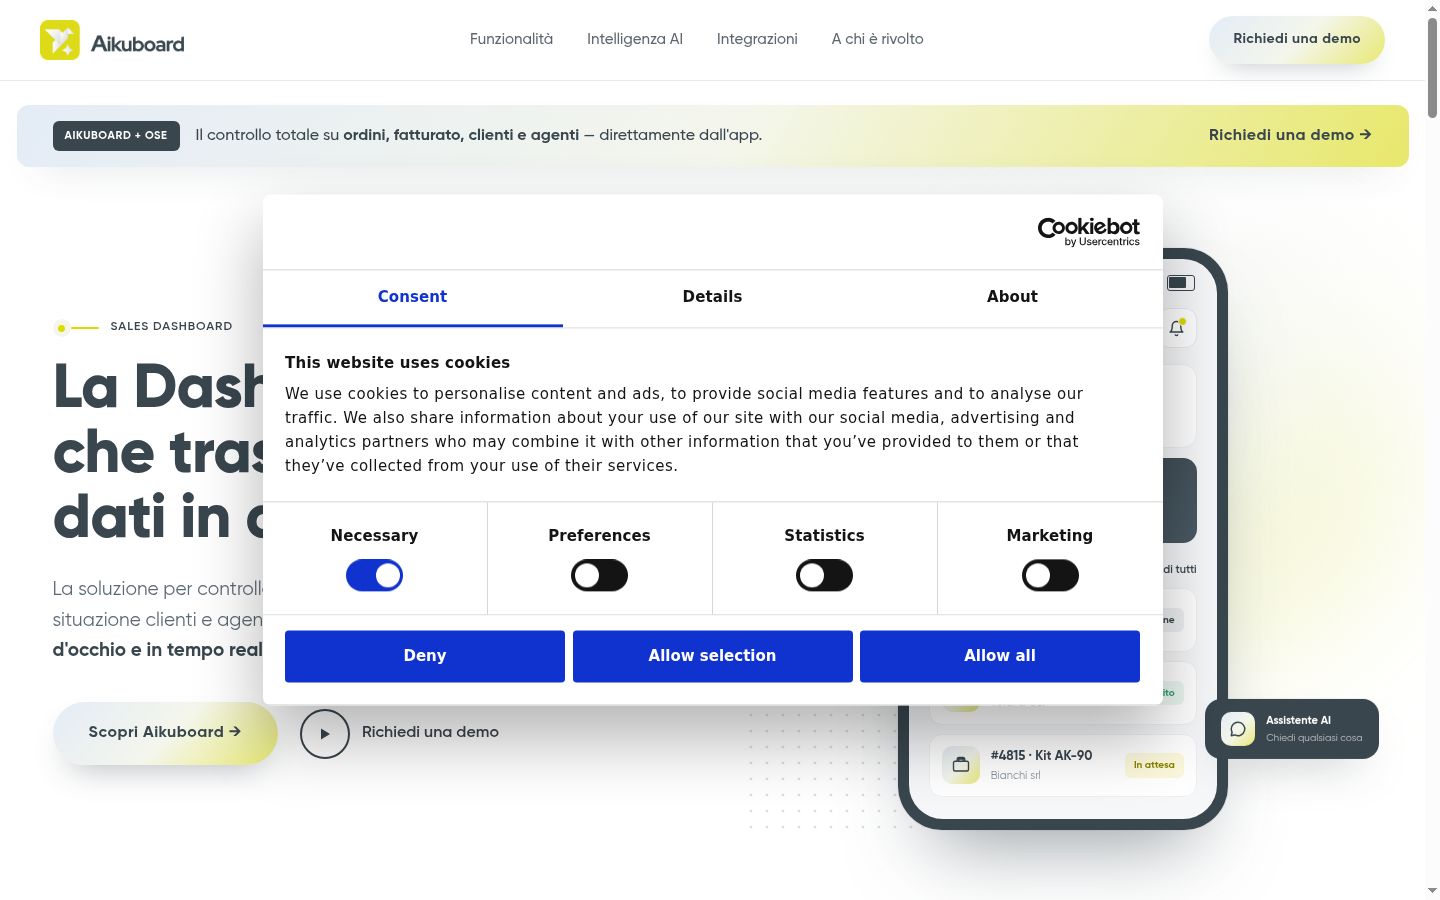Toggle the Necessary cookies switch
Image resolution: width=1440 pixels, height=900 pixels.
click(374, 575)
